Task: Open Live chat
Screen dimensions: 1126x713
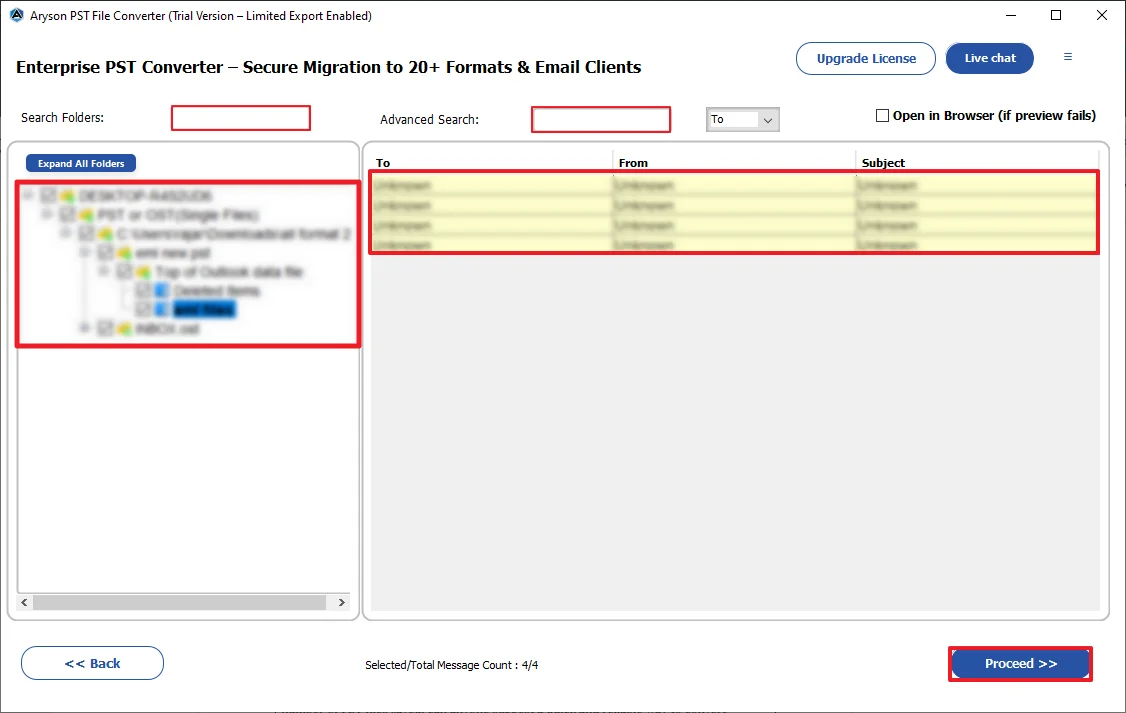Action: click(x=990, y=58)
